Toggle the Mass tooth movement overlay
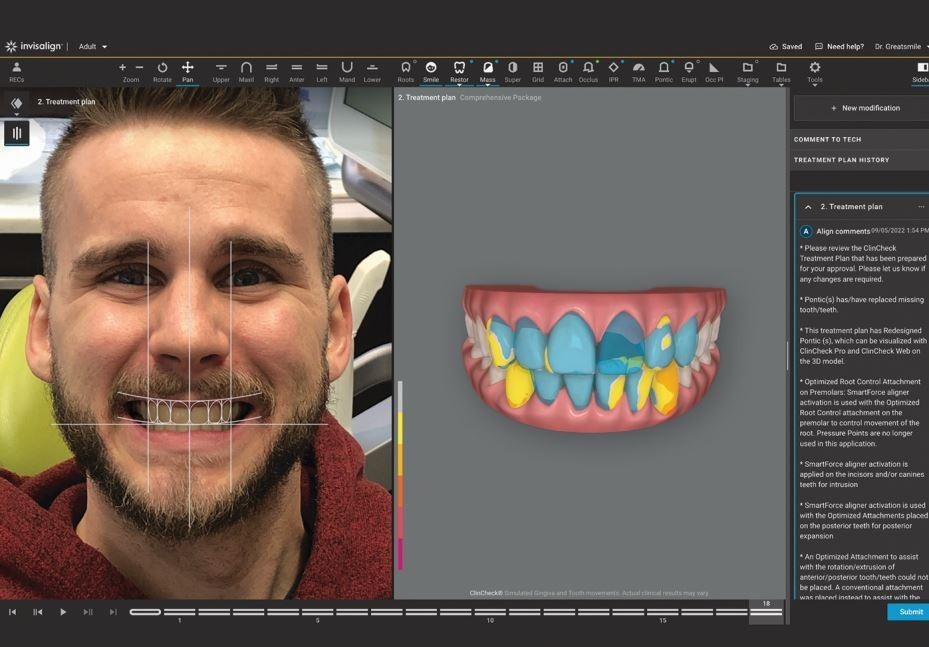This screenshot has width=929, height=647. click(x=488, y=72)
